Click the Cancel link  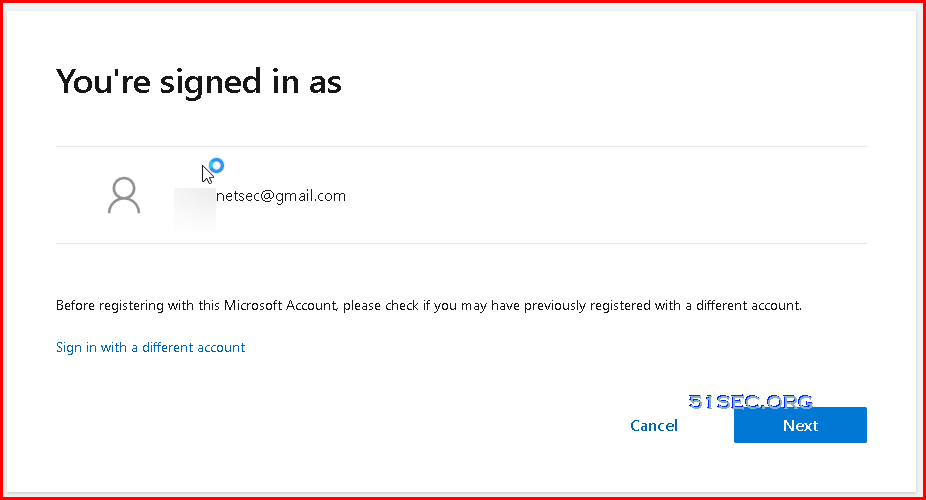(654, 426)
